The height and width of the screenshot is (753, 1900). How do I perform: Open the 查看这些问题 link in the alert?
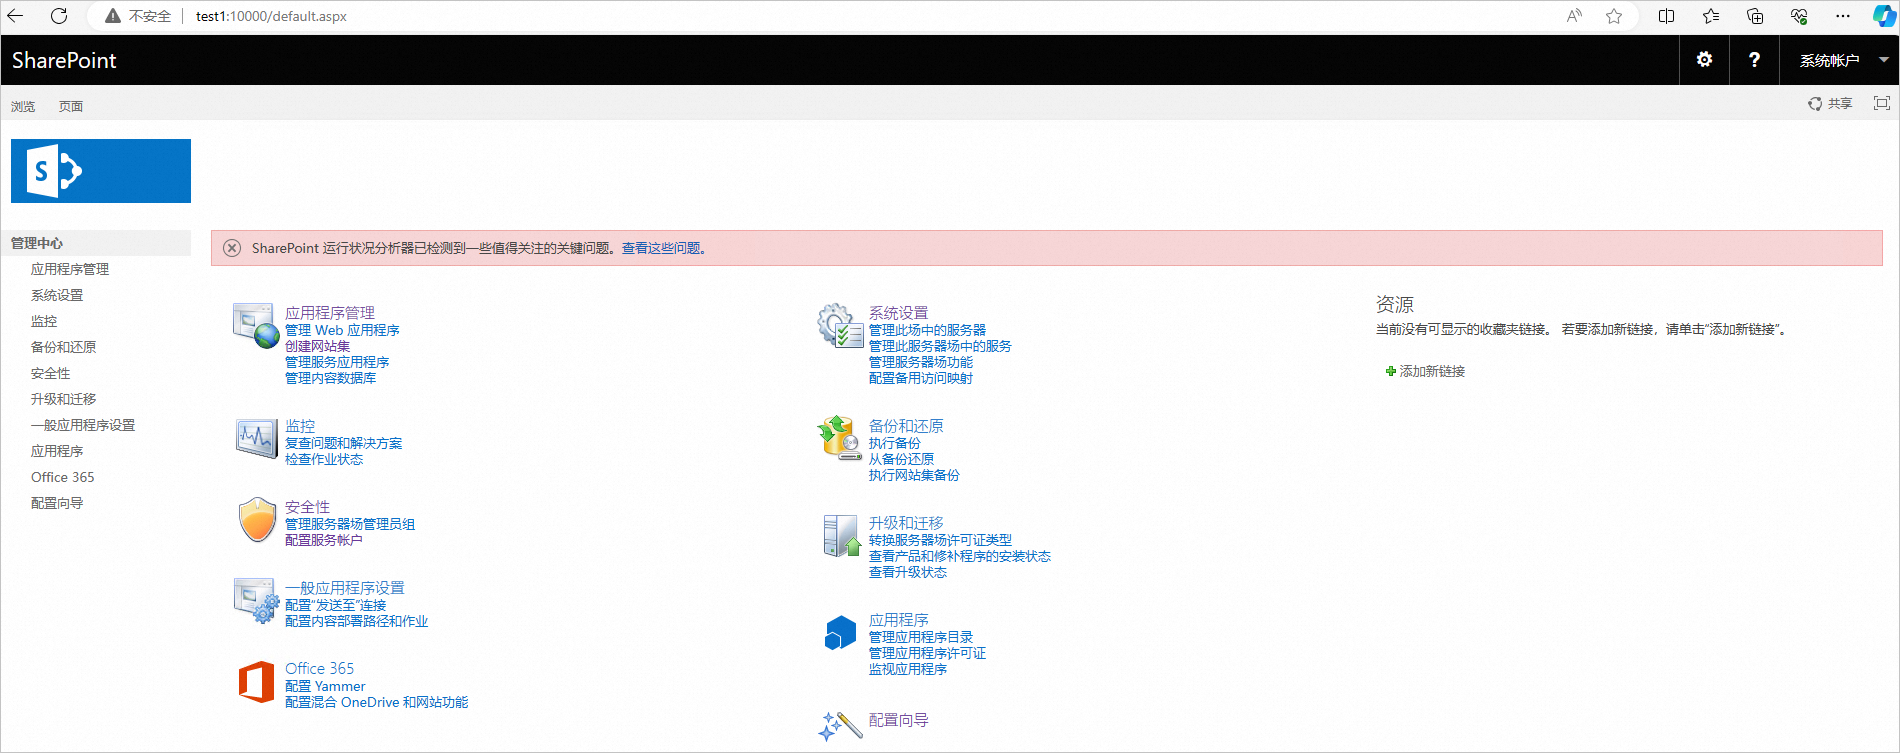pos(661,248)
